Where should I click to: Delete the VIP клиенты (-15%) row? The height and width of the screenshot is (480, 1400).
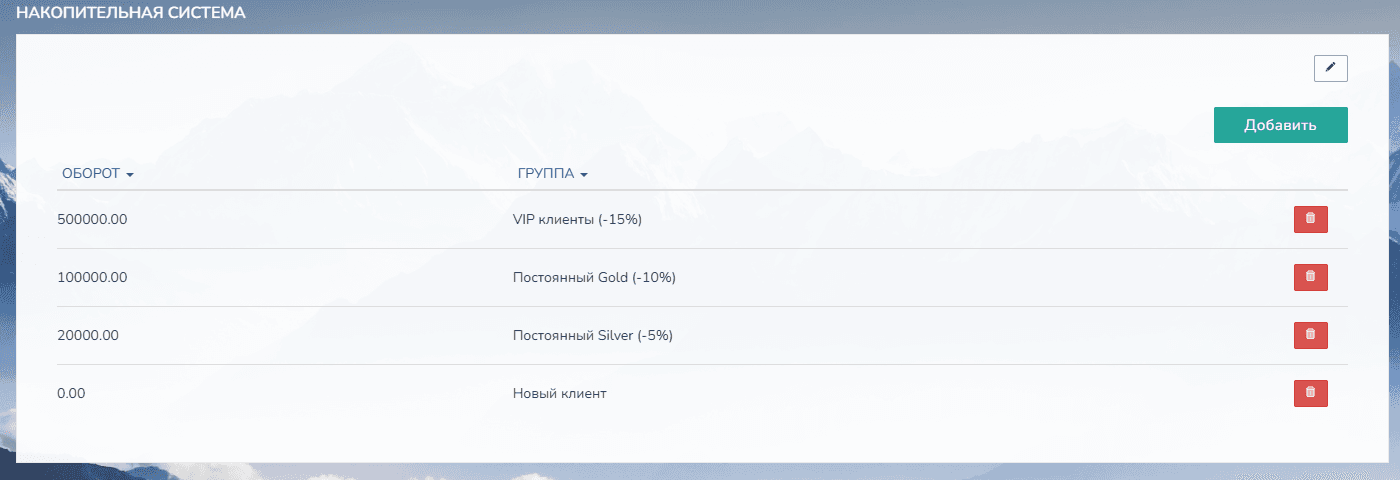(1310, 219)
